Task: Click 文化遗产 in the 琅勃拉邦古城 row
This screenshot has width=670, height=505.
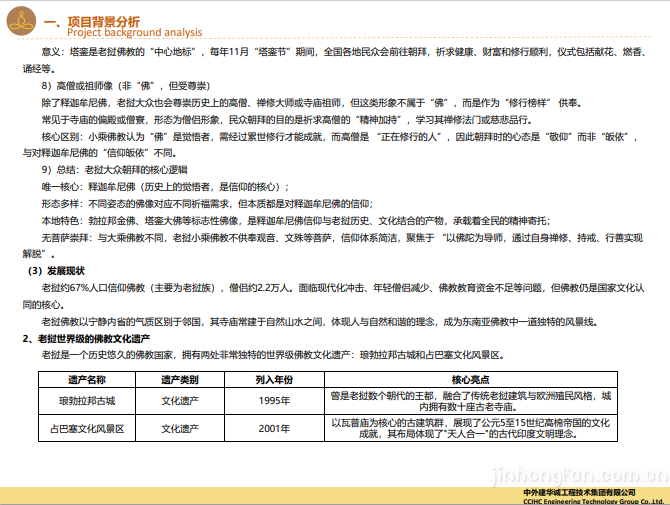Action: coord(180,400)
